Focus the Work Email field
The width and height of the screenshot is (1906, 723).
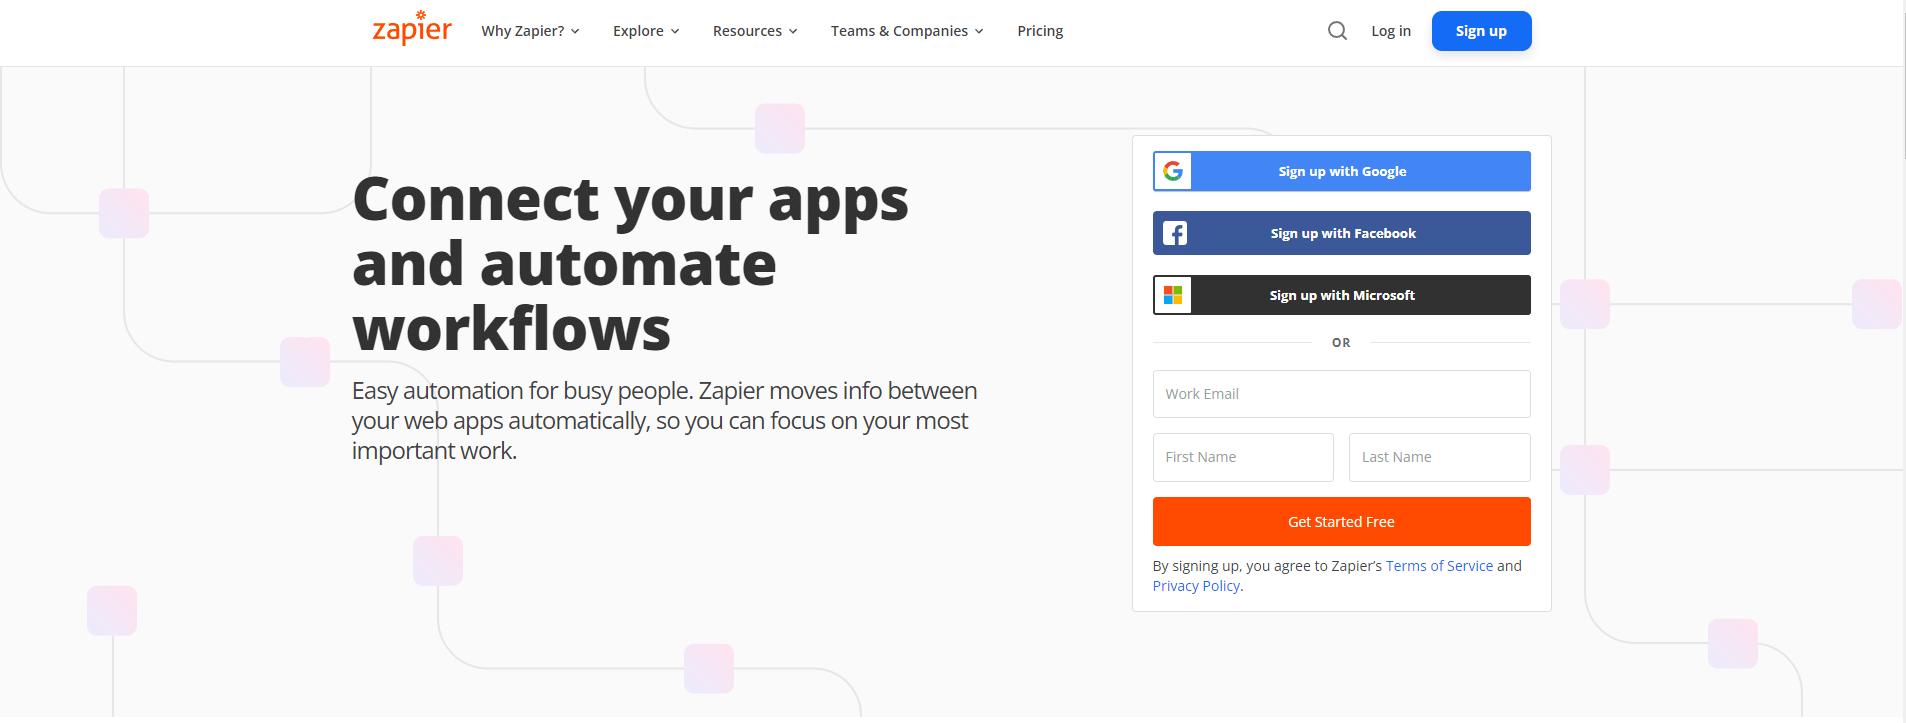tap(1341, 394)
